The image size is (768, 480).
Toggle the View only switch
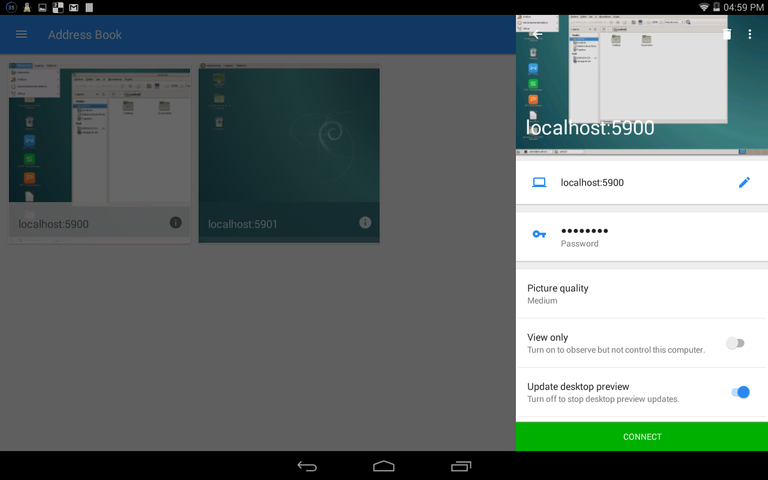(x=735, y=343)
